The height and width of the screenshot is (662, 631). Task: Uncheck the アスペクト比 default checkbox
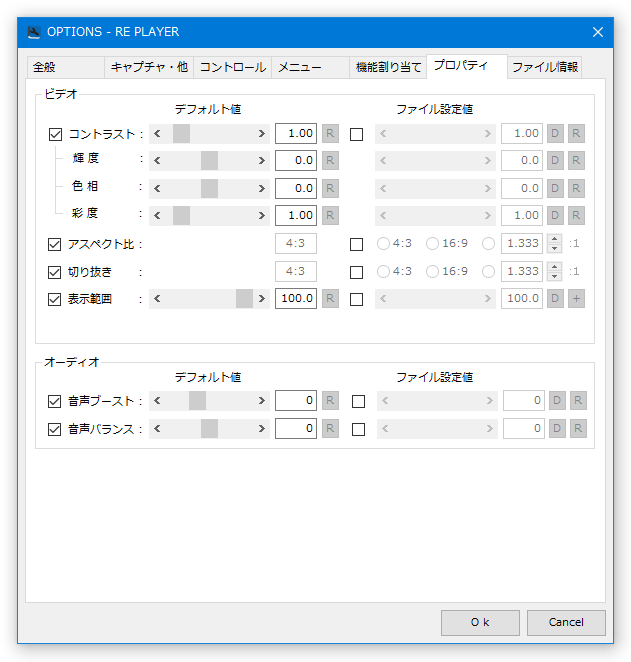tap(54, 244)
